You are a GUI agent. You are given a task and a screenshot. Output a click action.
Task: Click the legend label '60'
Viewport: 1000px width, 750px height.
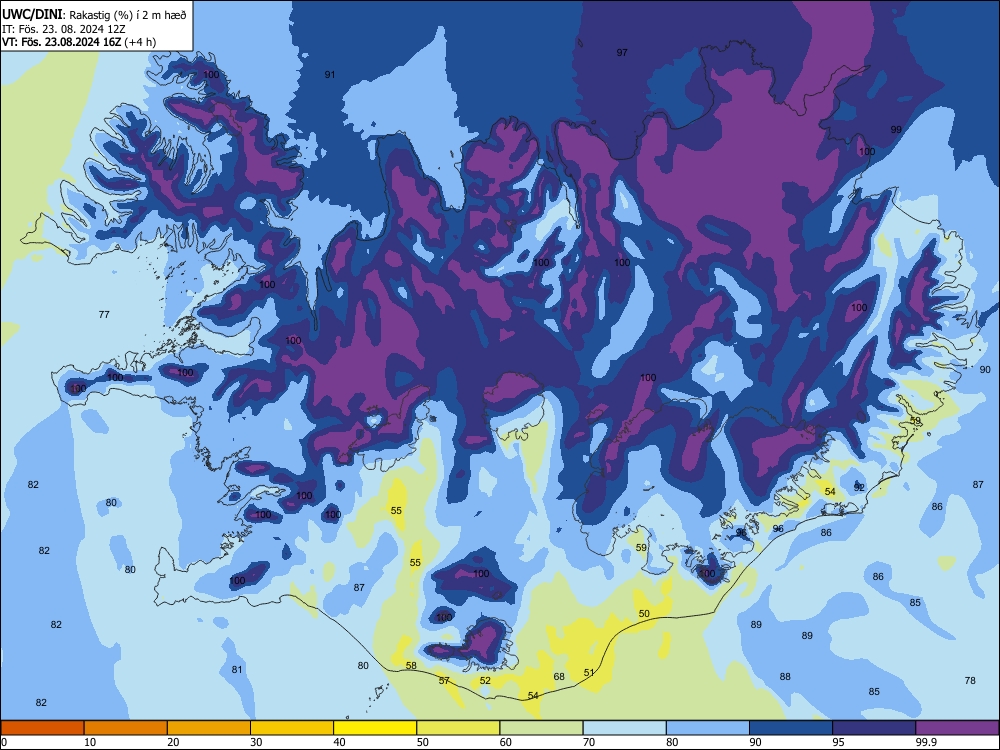pyautogui.click(x=506, y=742)
